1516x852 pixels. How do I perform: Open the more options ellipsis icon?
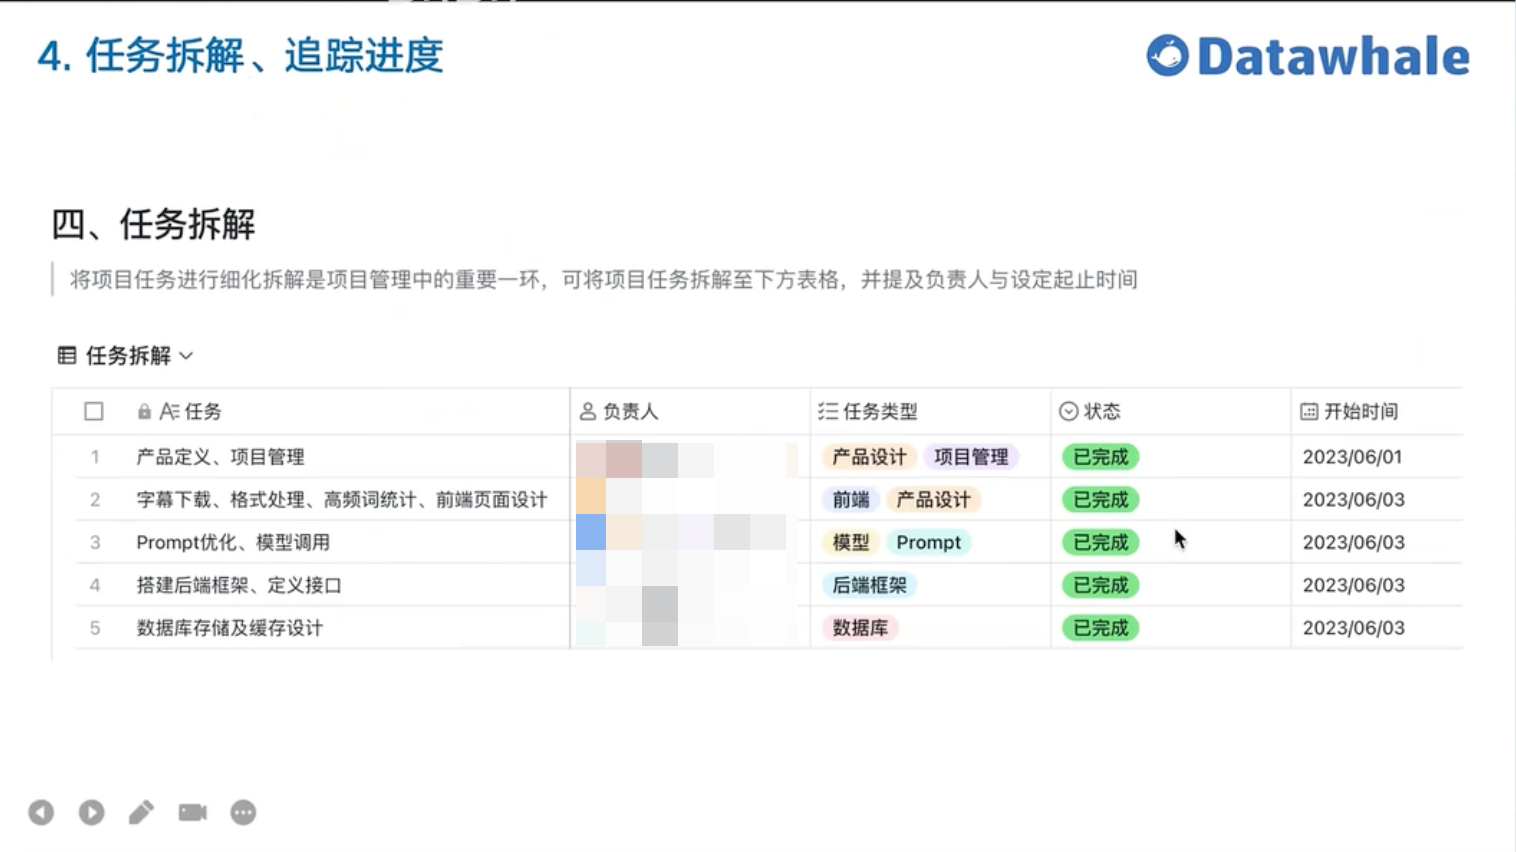click(x=242, y=813)
